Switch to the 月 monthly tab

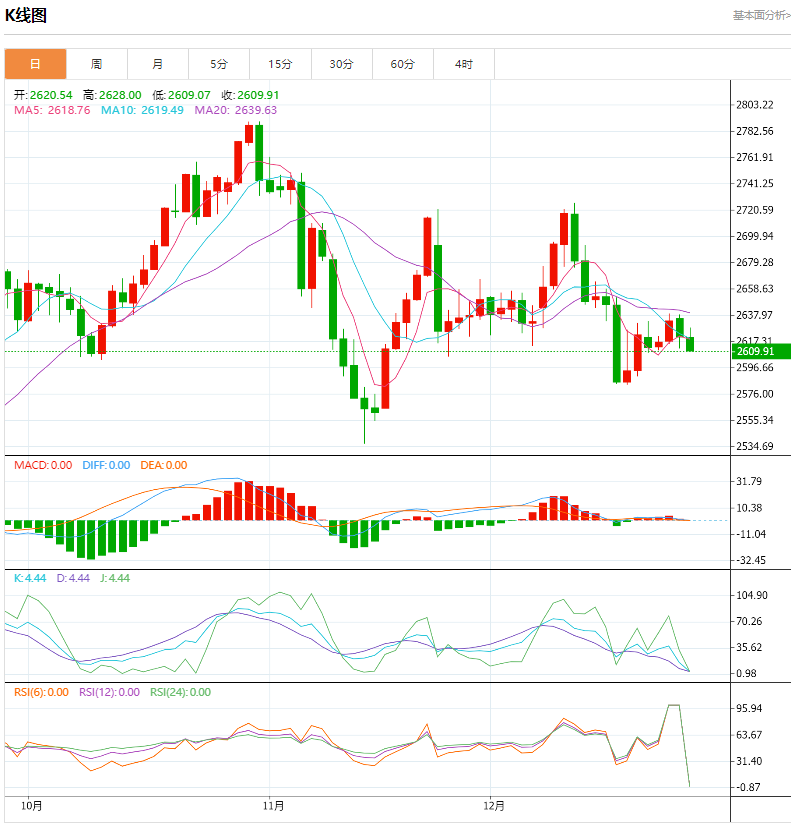point(158,64)
